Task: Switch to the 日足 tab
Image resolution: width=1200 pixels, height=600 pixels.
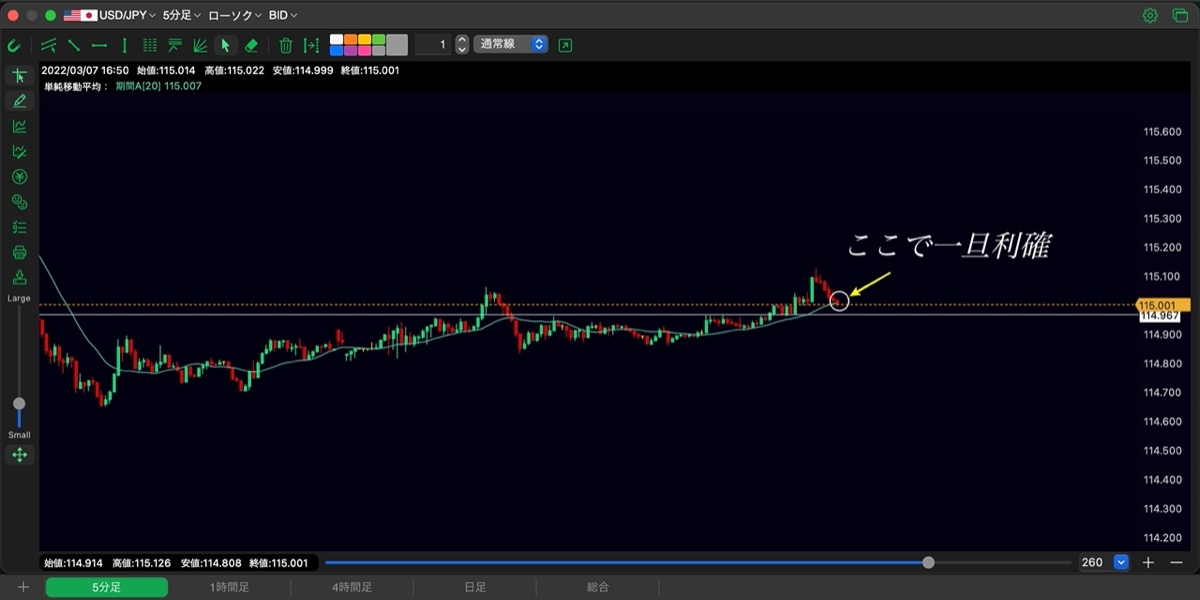Action: (x=475, y=587)
